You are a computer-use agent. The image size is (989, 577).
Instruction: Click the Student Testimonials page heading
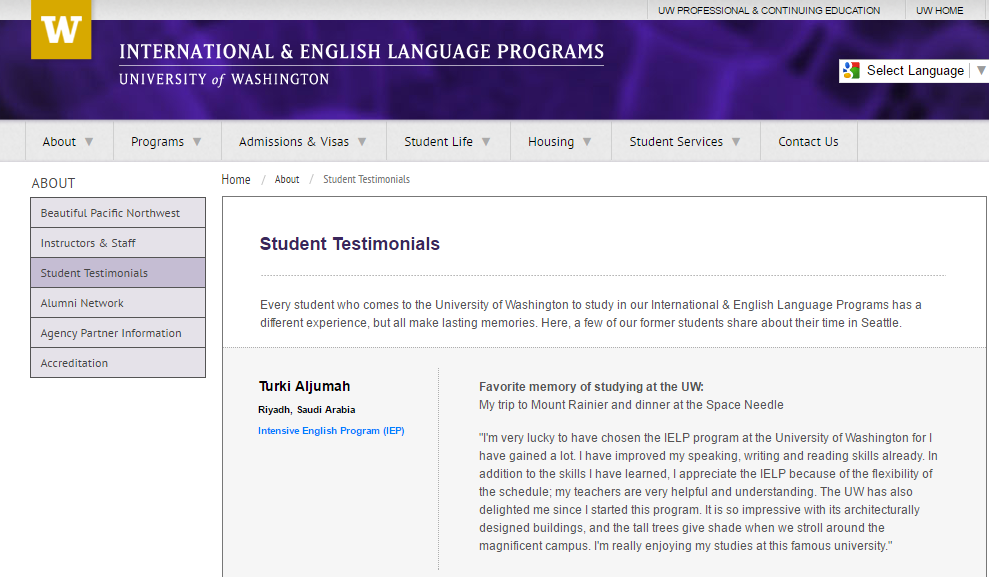[349, 244]
